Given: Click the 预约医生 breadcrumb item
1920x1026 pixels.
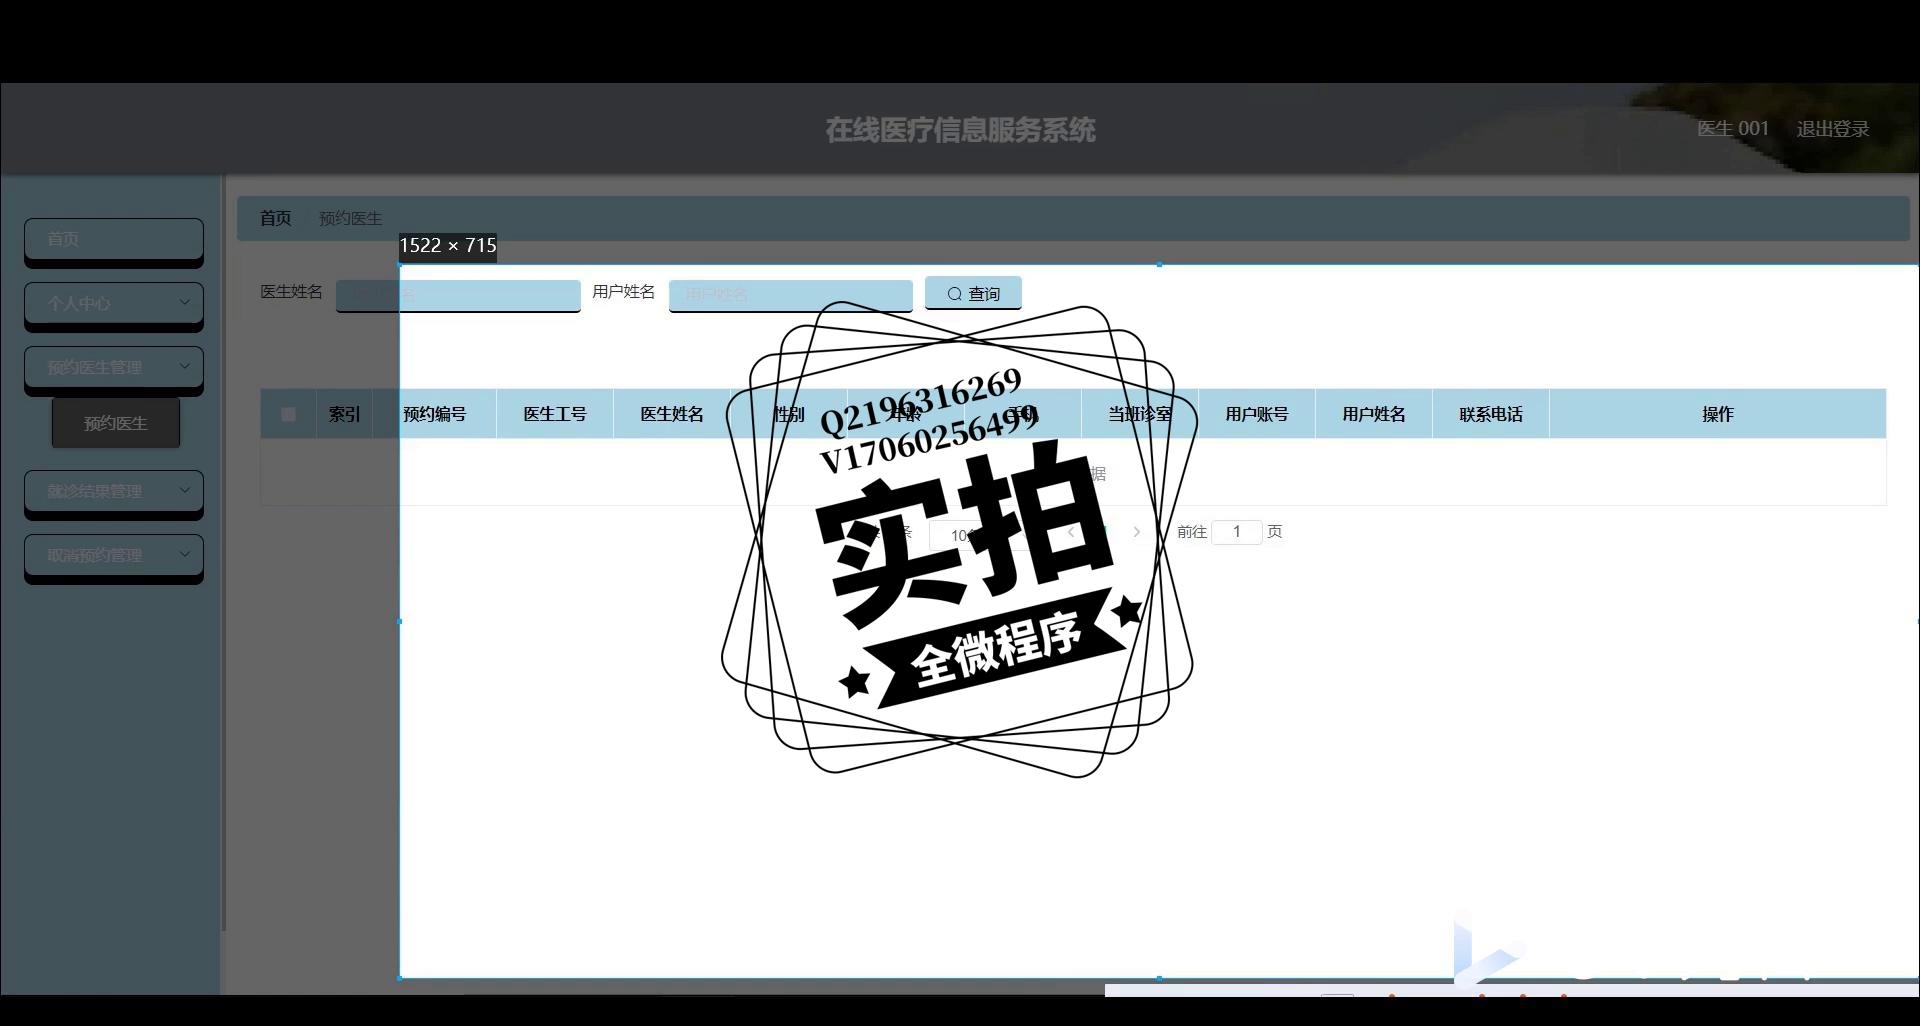Looking at the screenshot, I should pos(350,218).
